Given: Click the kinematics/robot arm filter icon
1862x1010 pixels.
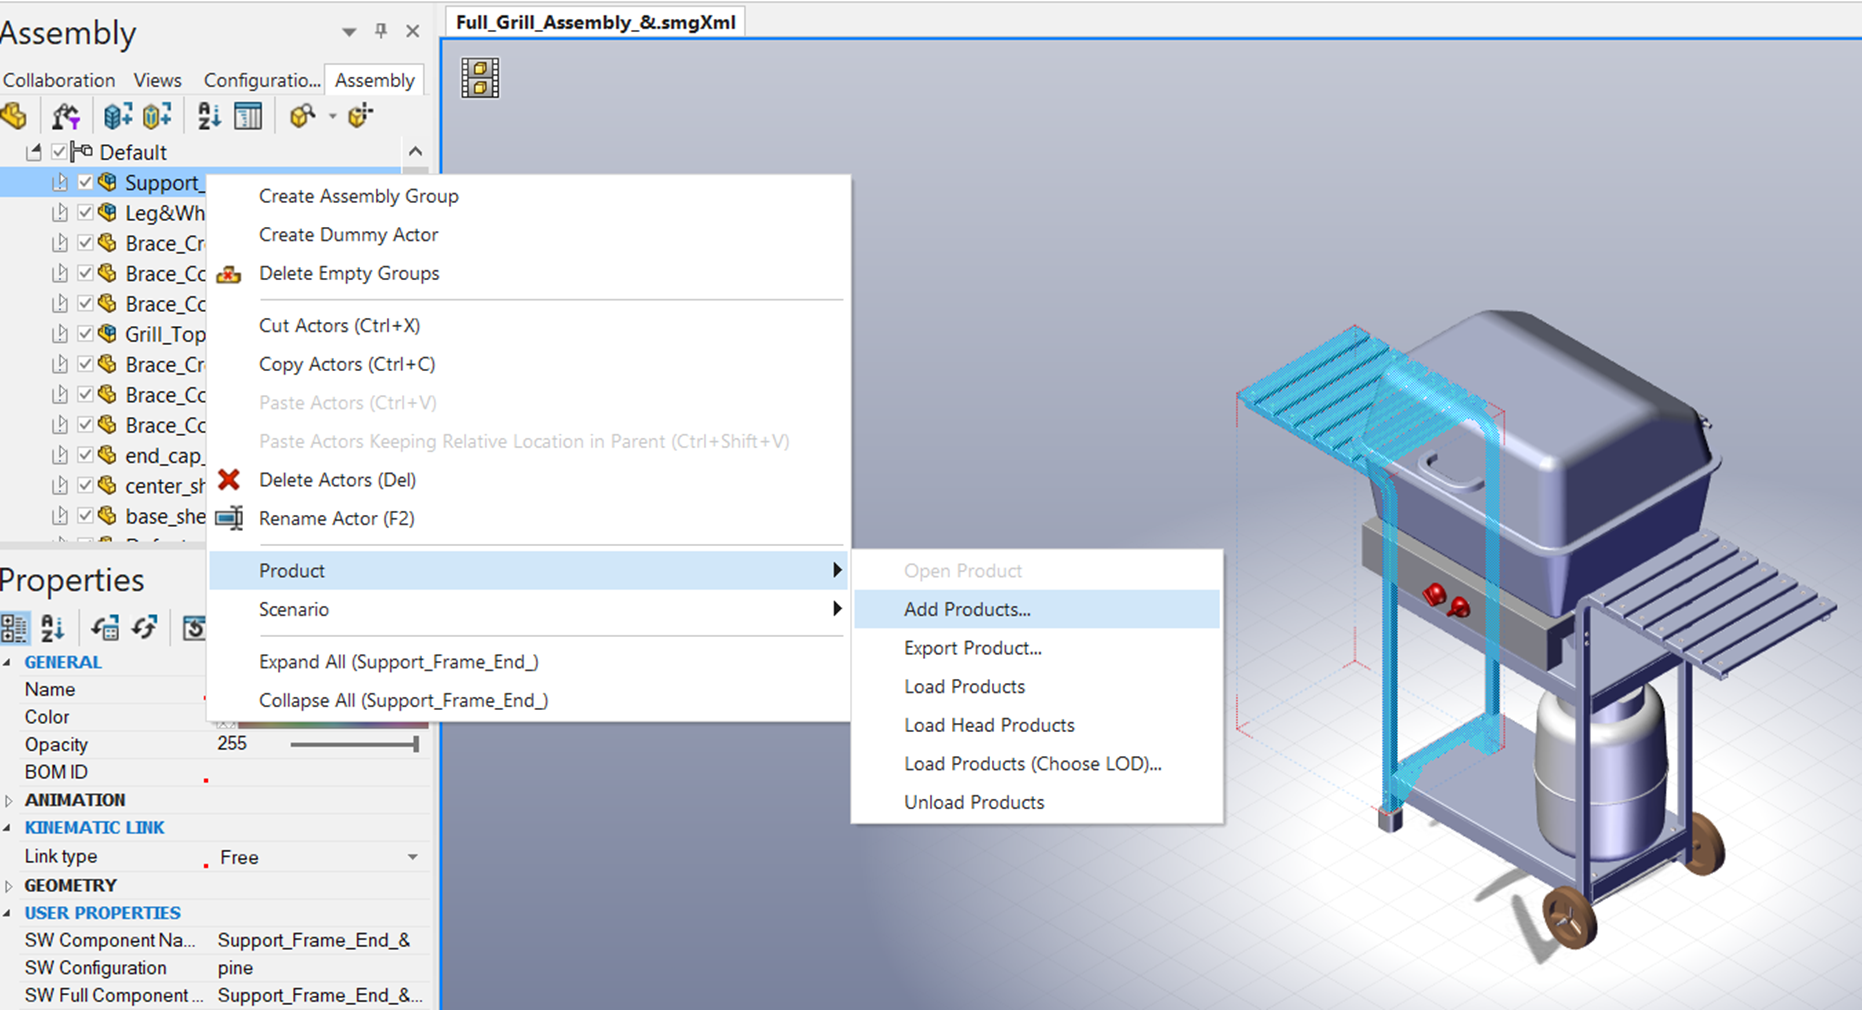Looking at the screenshot, I should [x=65, y=115].
